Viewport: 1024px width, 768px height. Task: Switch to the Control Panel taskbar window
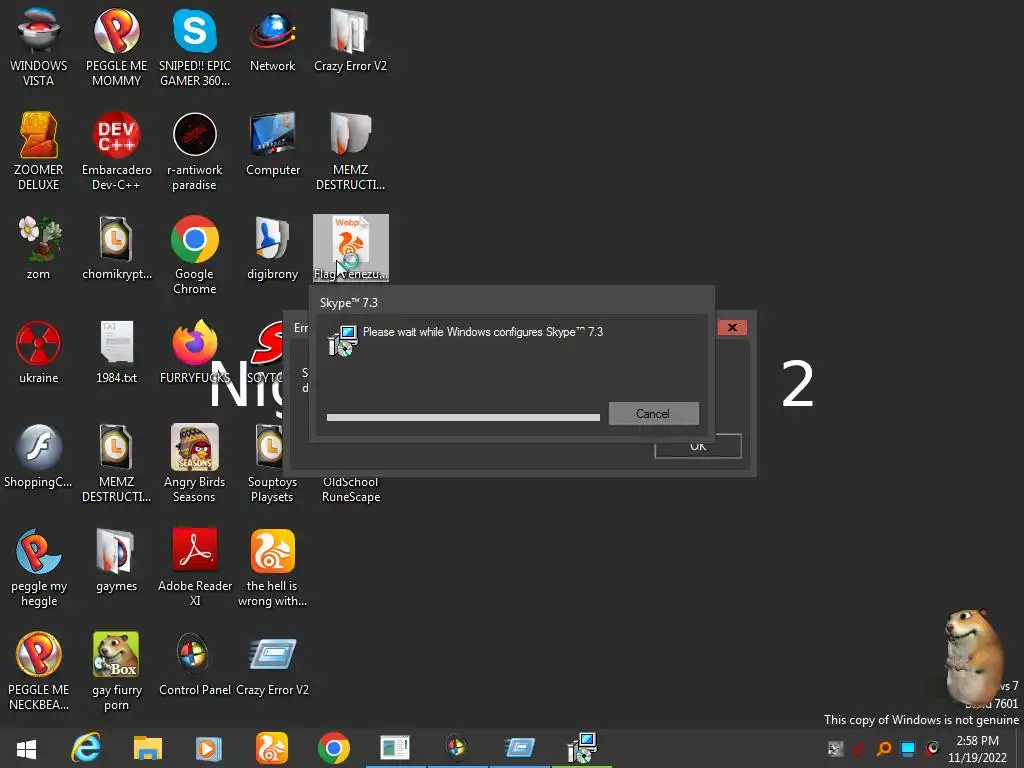point(456,748)
